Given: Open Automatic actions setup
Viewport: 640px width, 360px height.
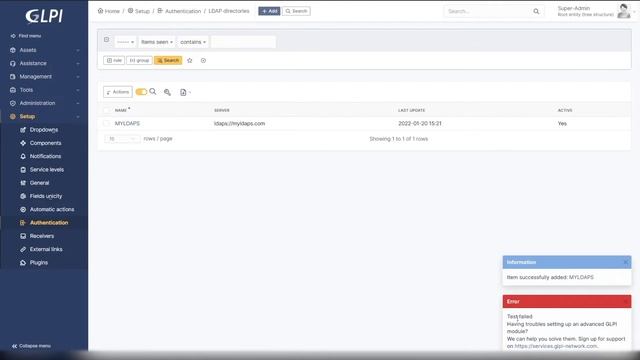Looking at the screenshot, I should point(47,209).
